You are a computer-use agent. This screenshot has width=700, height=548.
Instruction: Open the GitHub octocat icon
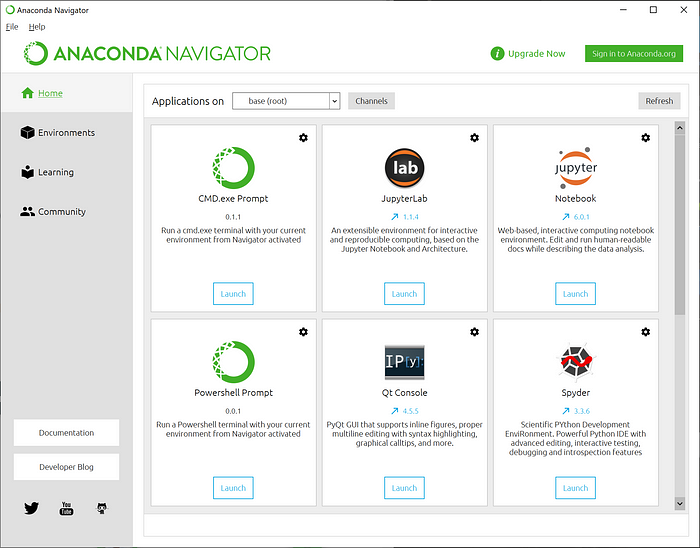click(x=102, y=508)
